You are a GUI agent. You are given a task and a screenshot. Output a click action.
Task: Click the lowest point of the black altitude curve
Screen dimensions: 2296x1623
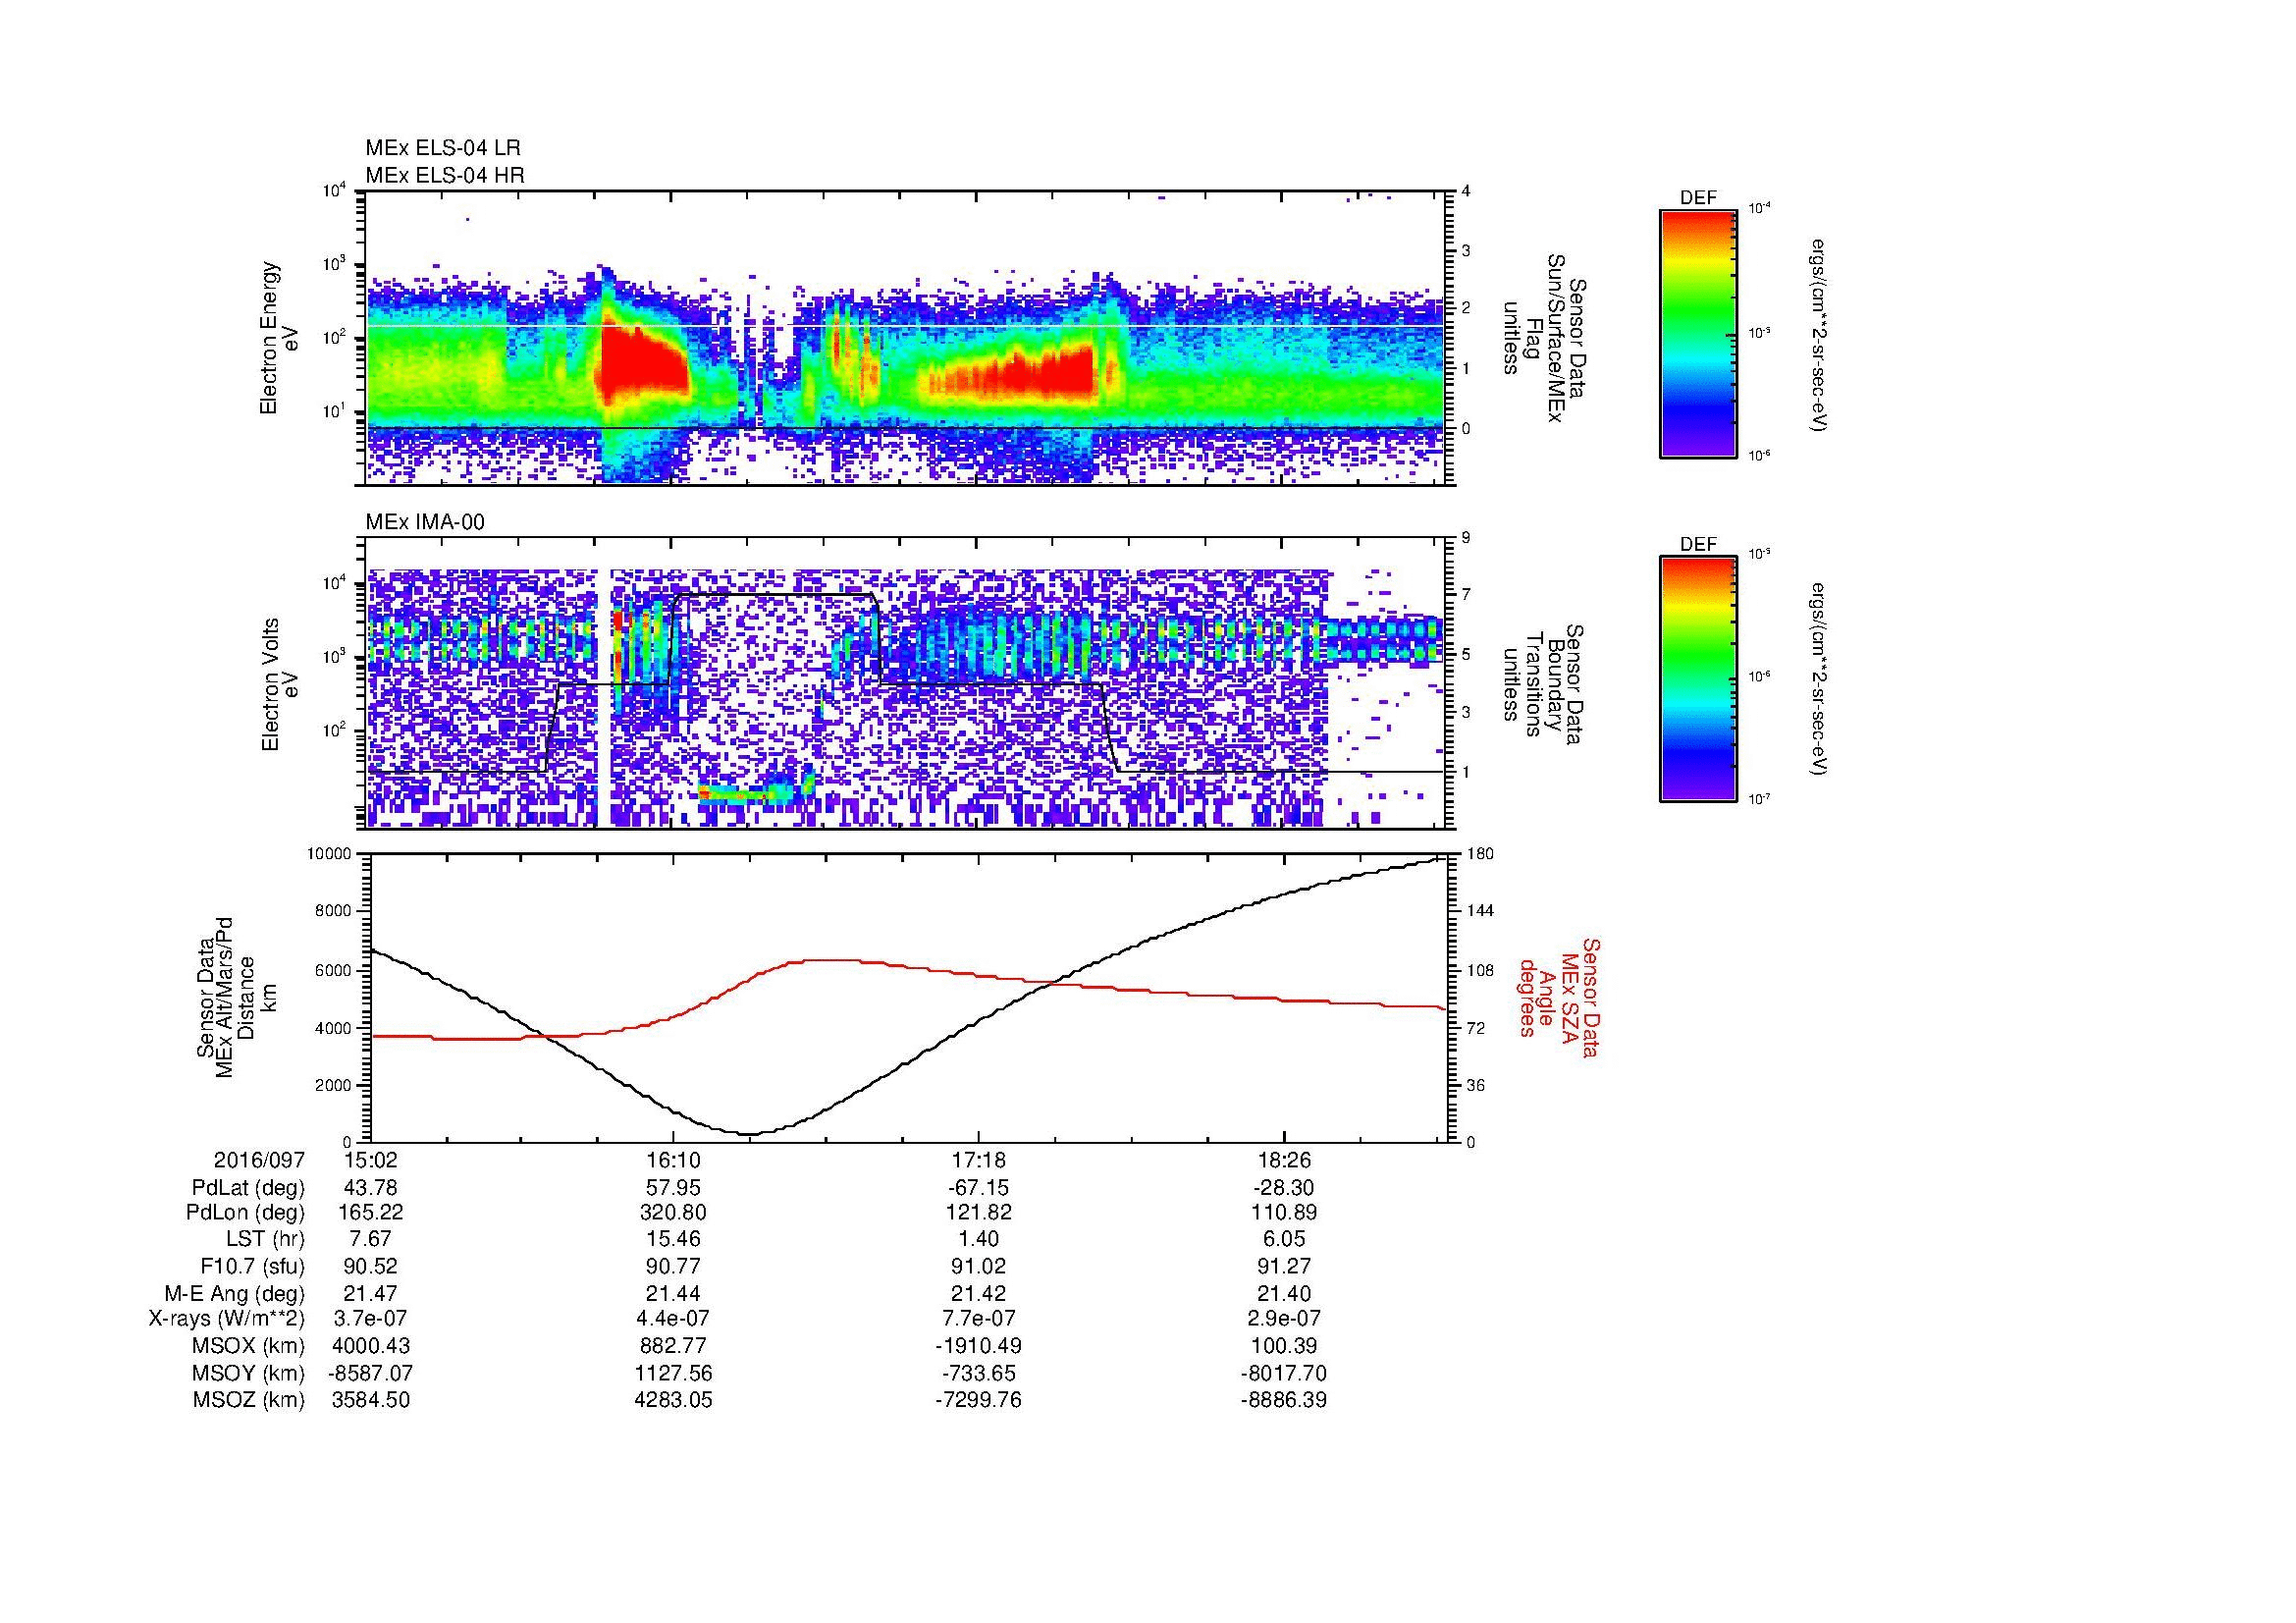pos(750,1134)
